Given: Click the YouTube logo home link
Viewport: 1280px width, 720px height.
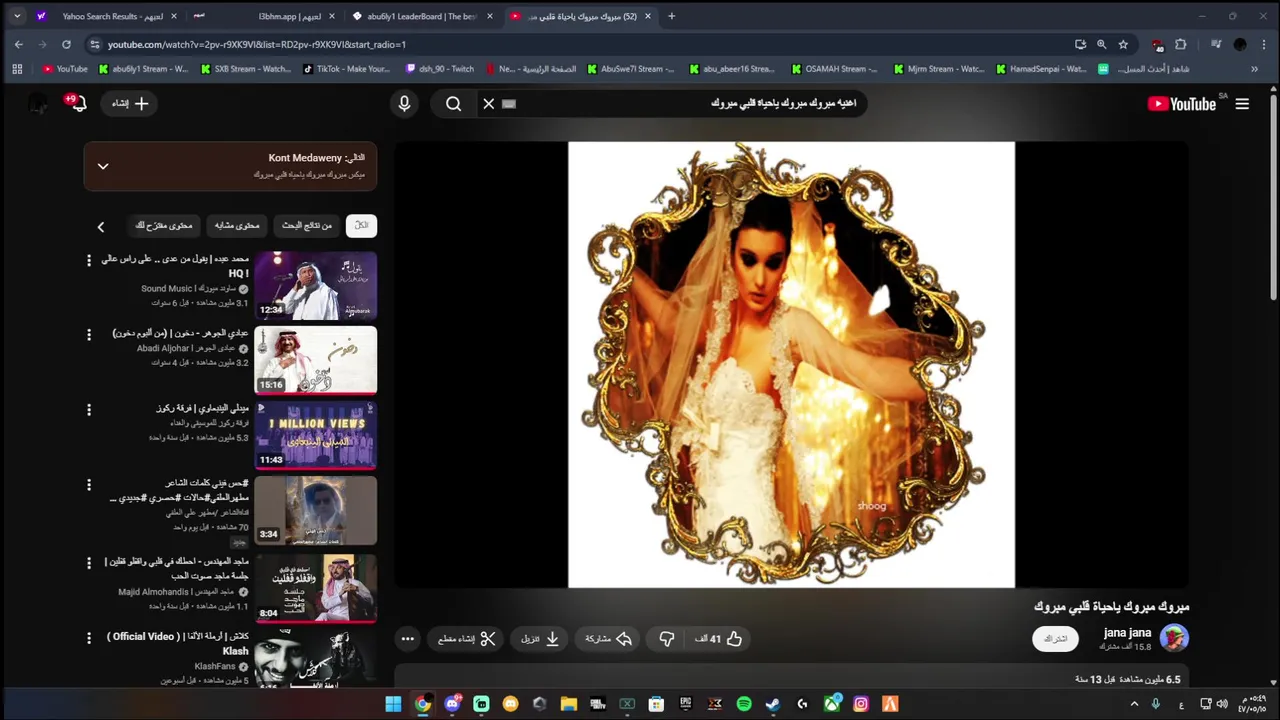Looking at the screenshot, I should [1181, 104].
